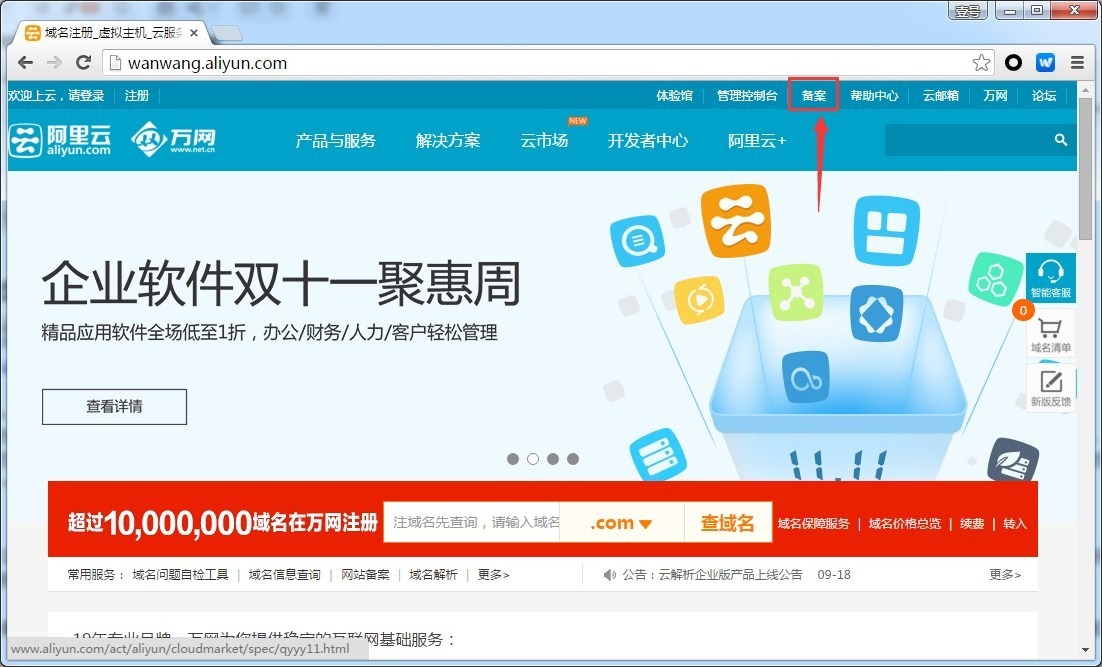Expand the .com domain suffix dropdown

(x=621, y=523)
